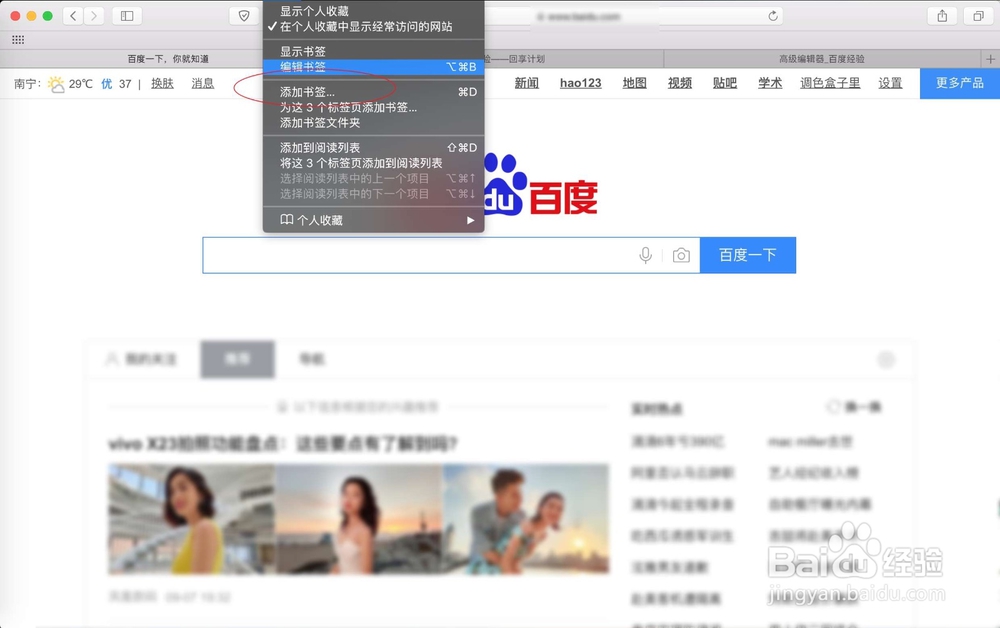The width and height of the screenshot is (1000, 628).
Task: Choose 添加到阅读列表 menu item
Action: point(374,147)
